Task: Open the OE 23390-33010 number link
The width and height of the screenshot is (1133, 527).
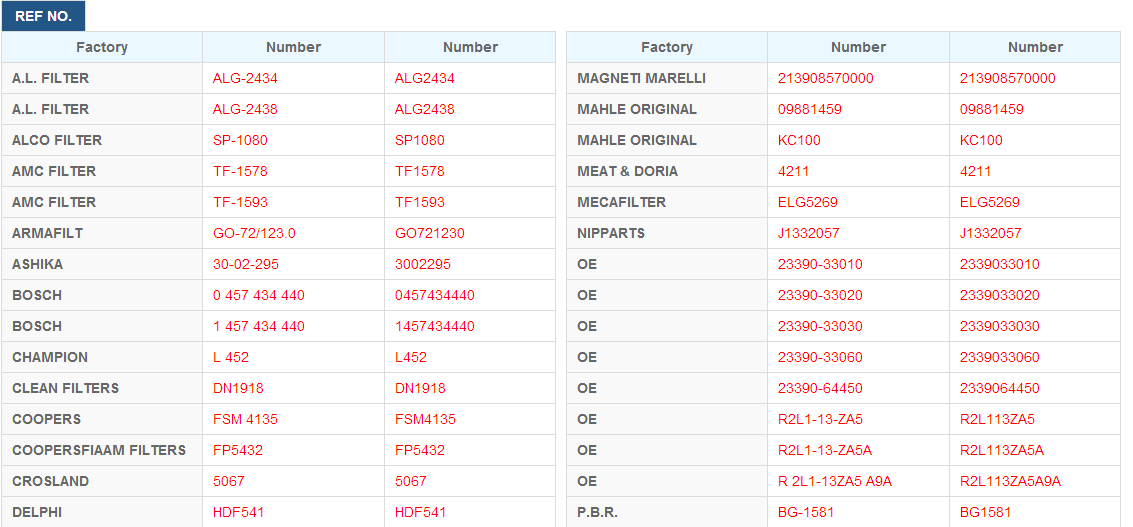Action: (820, 265)
